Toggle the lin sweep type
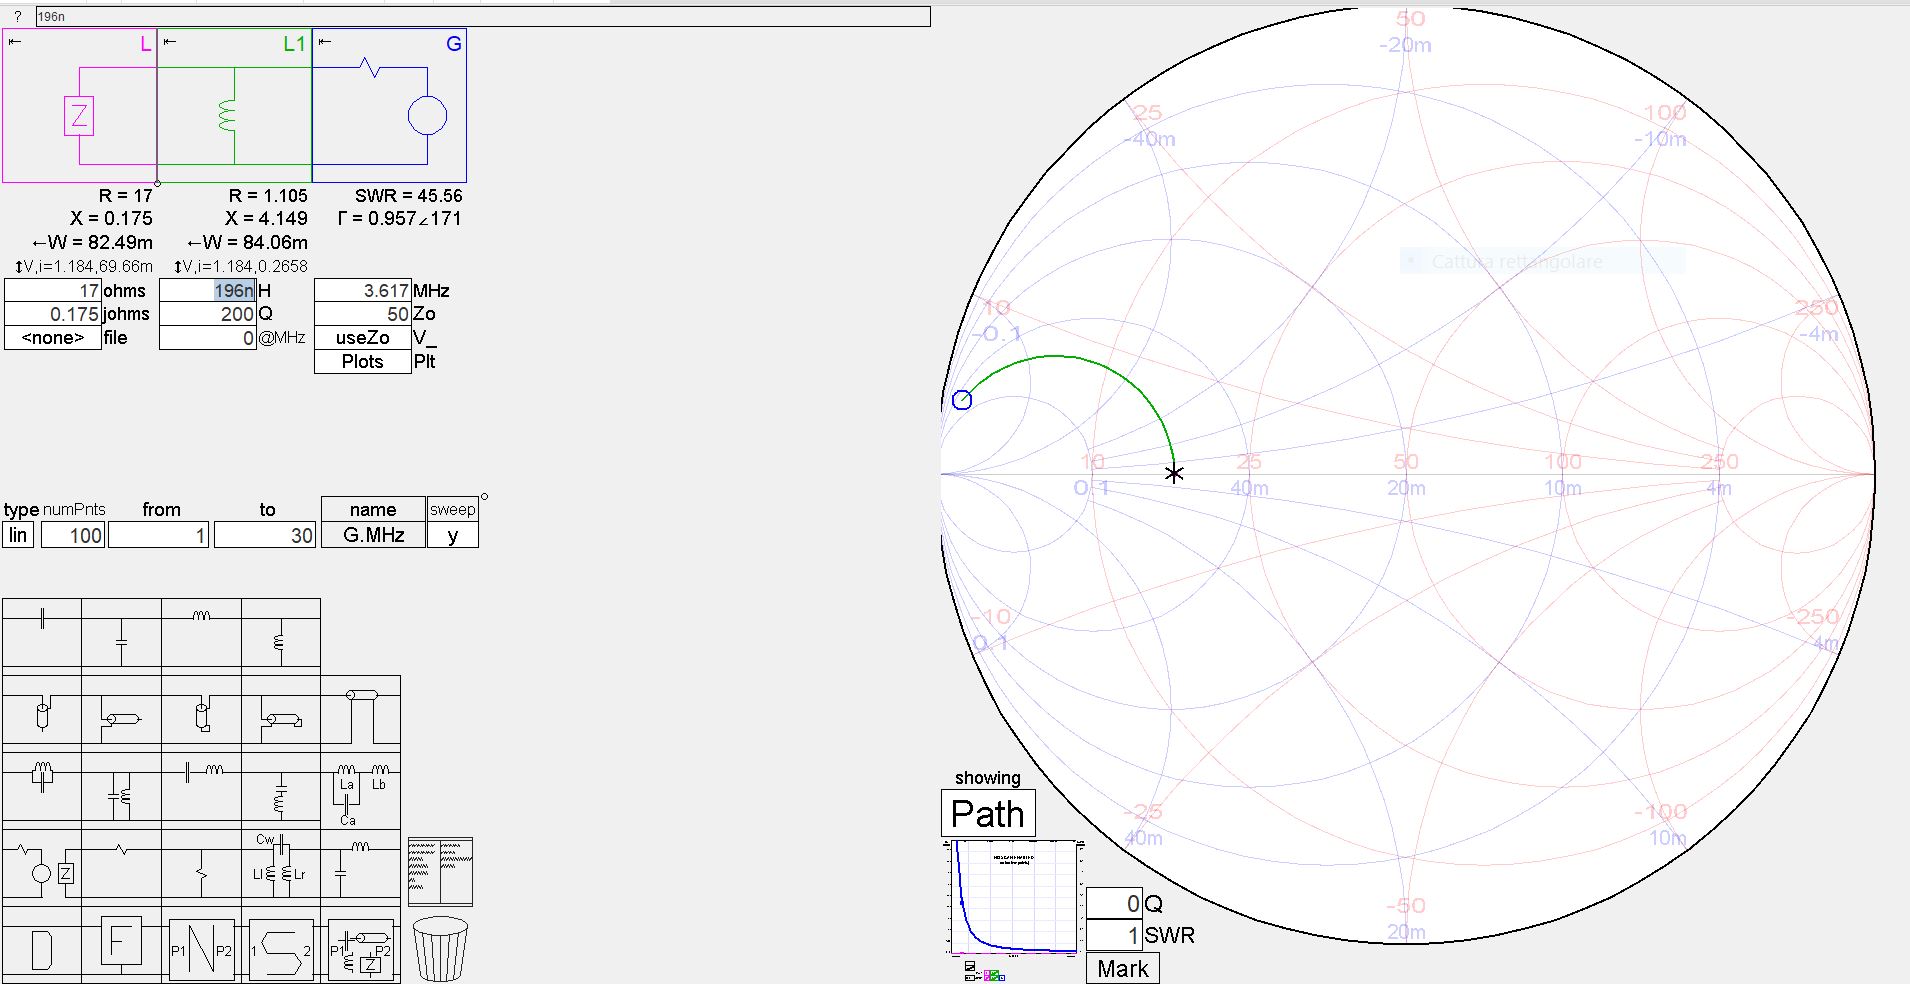Image resolution: width=1910 pixels, height=984 pixels. 18,535
